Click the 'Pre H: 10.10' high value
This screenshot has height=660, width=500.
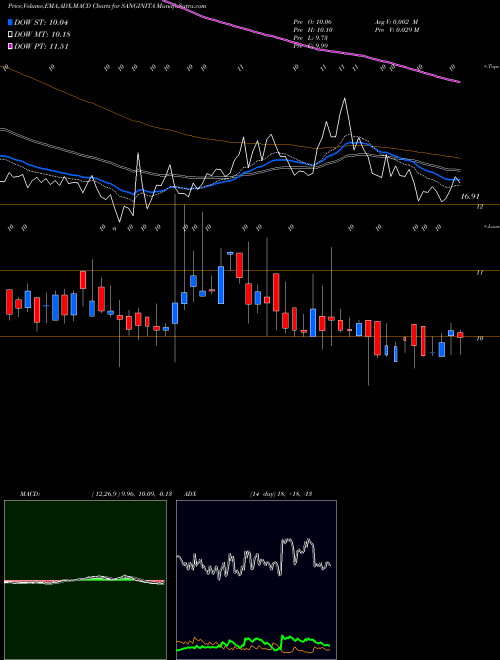pyautogui.click(x=311, y=30)
